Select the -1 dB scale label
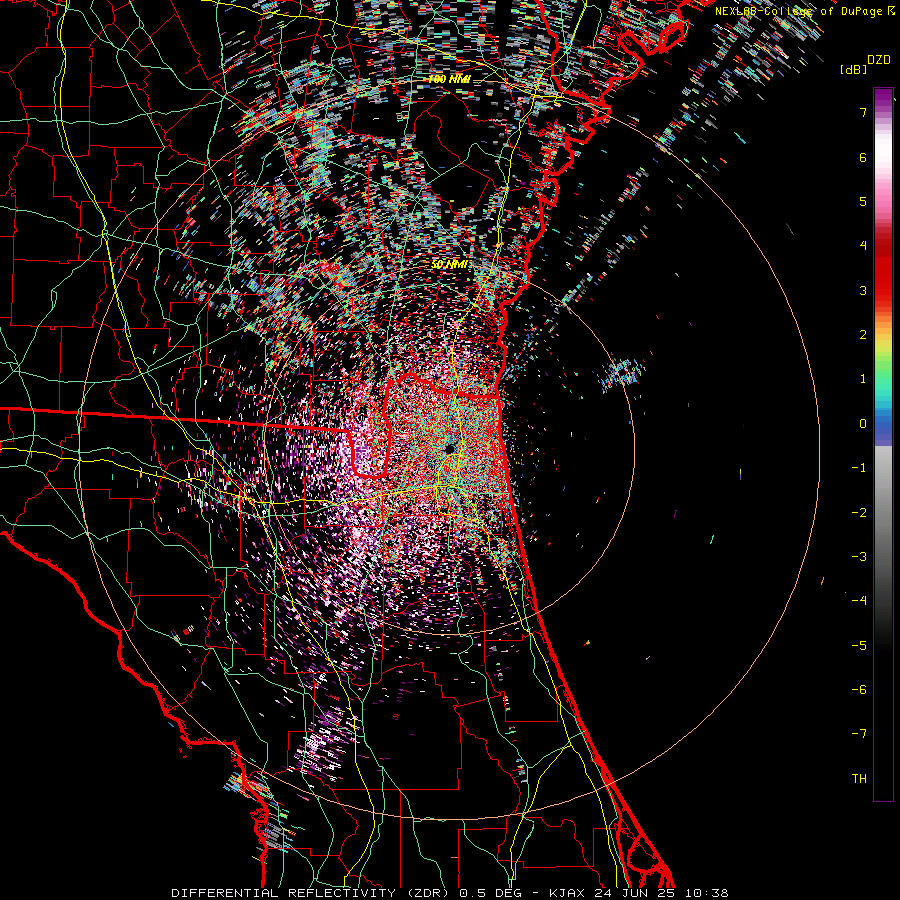The width and height of the screenshot is (900, 900). click(x=859, y=468)
